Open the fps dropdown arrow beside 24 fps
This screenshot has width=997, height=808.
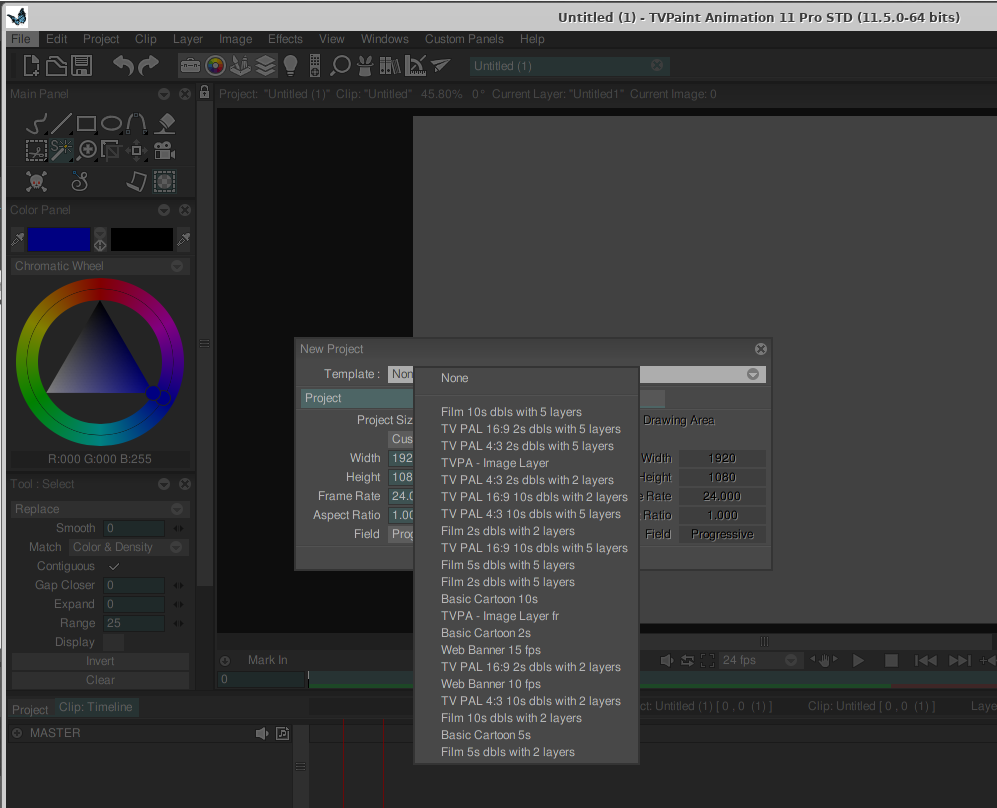click(x=791, y=661)
